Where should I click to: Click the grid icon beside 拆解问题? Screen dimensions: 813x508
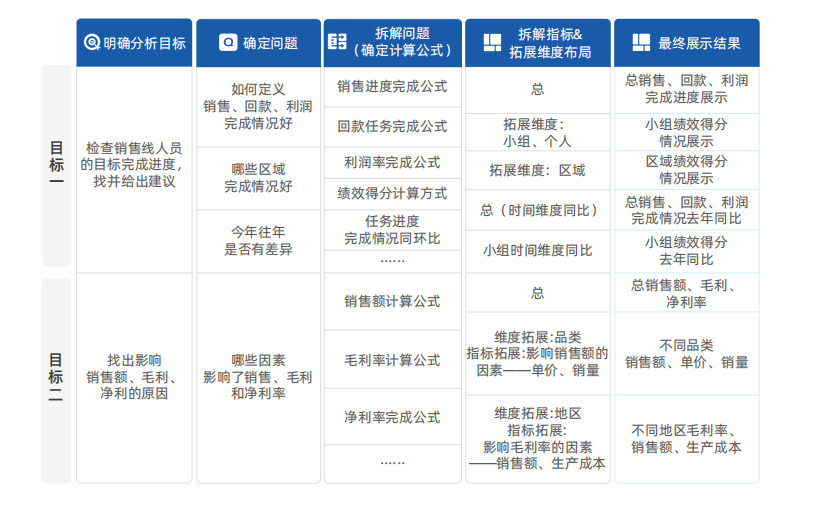tap(337, 41)
